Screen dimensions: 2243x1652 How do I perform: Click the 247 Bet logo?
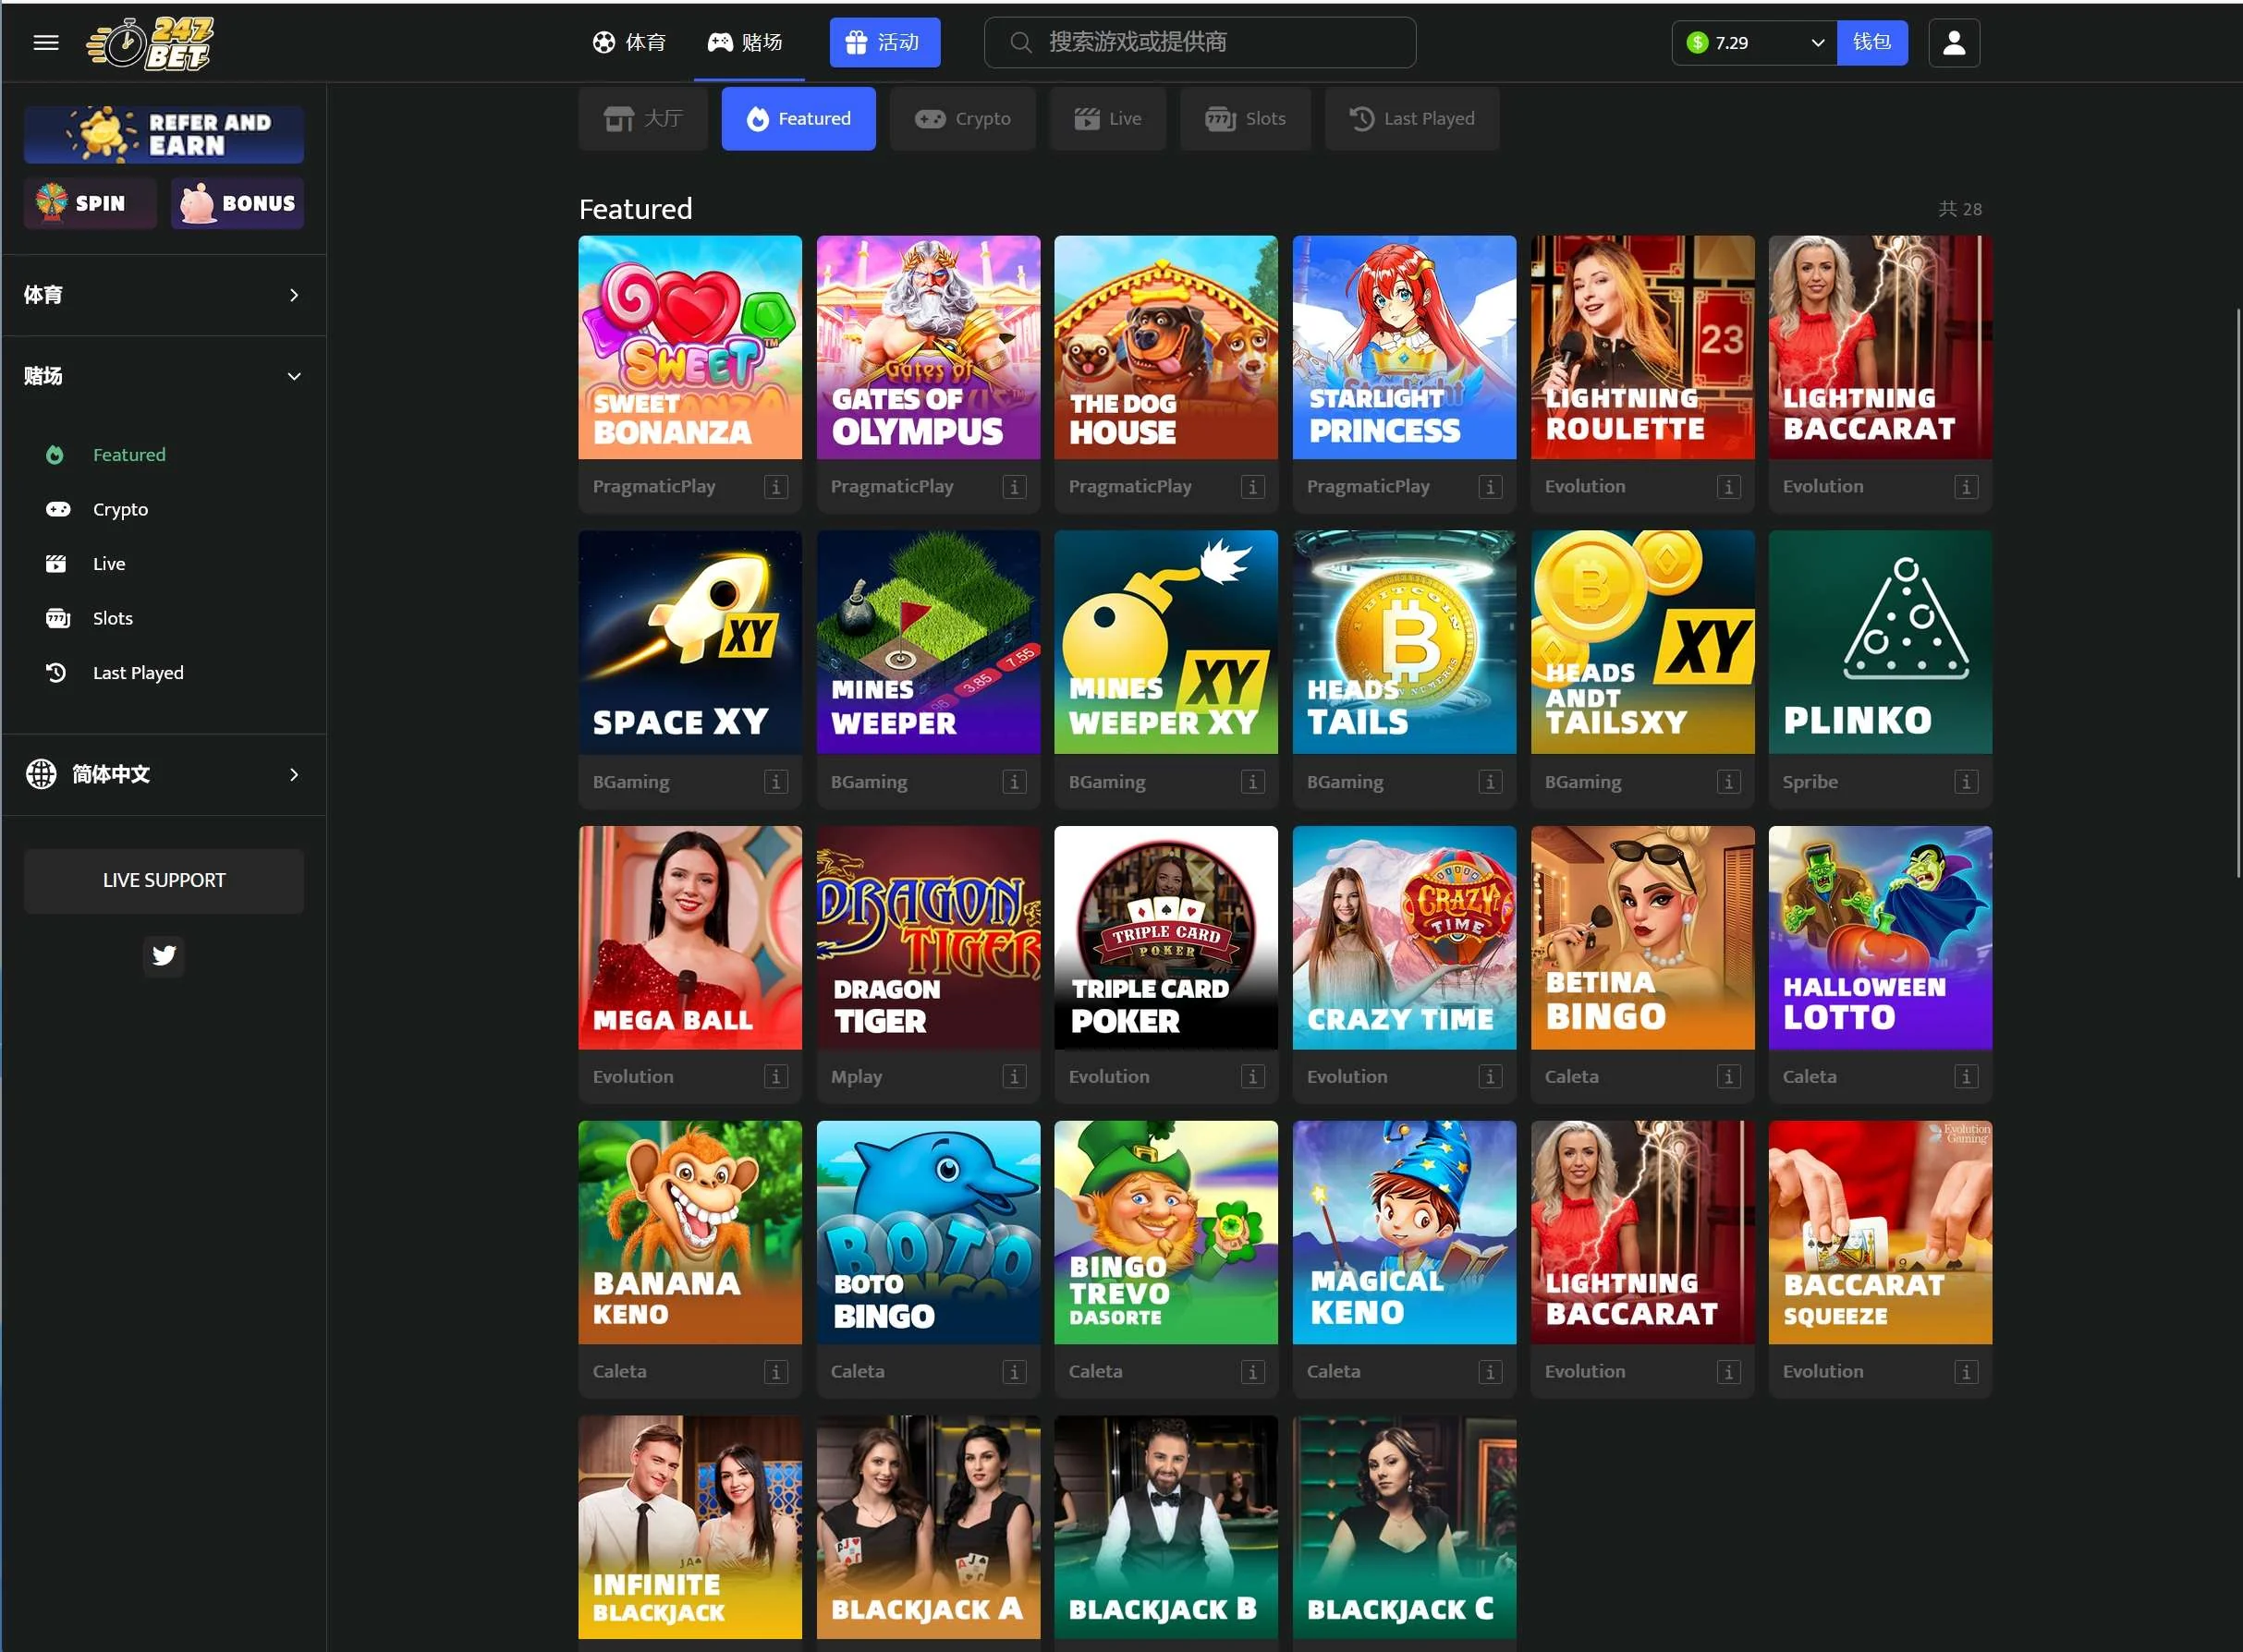pyautogui.click(x=152, y=44)
